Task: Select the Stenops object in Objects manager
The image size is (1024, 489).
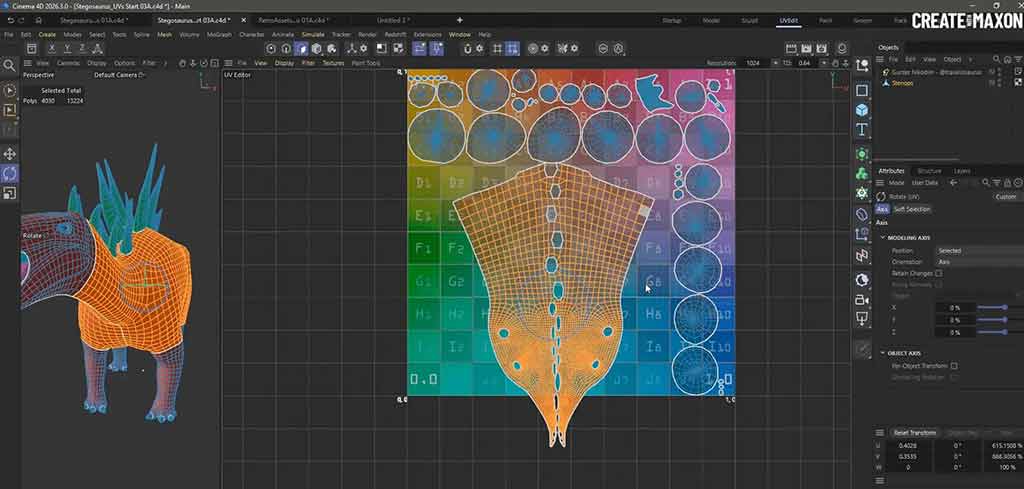Action: click(903, 84)
